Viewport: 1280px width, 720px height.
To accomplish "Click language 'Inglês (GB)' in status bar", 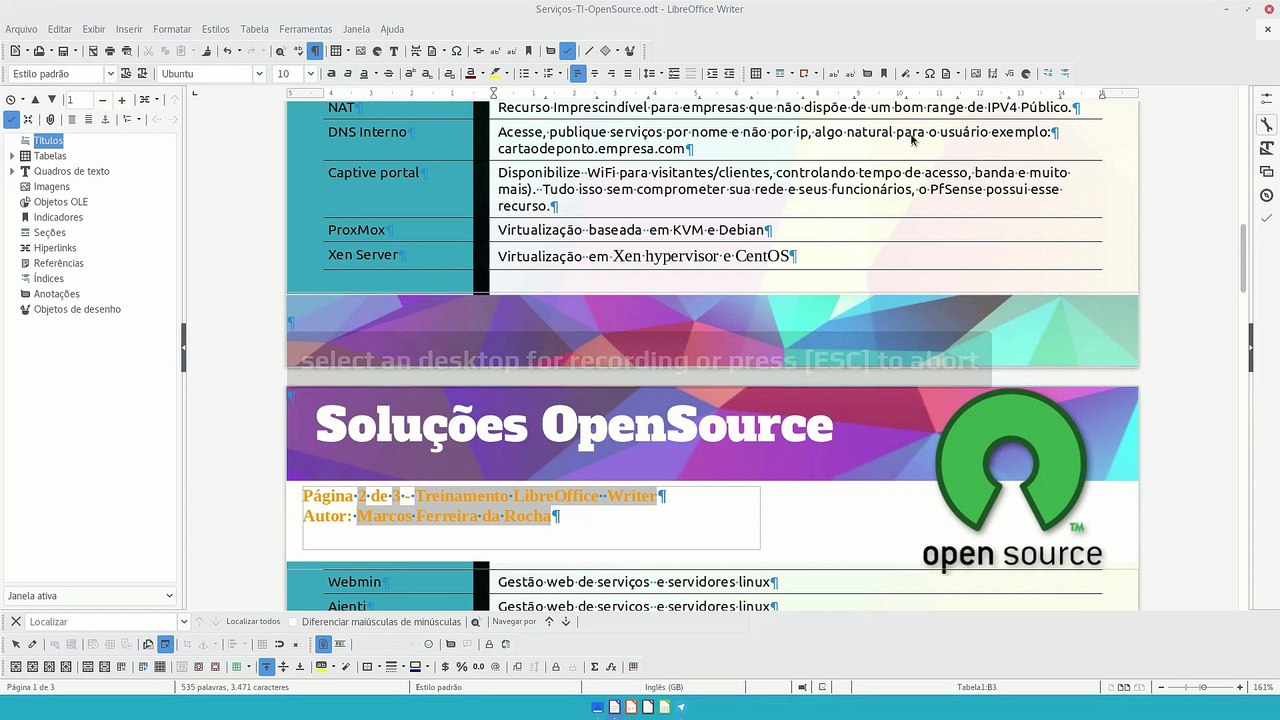I will [x=664, y=688].
